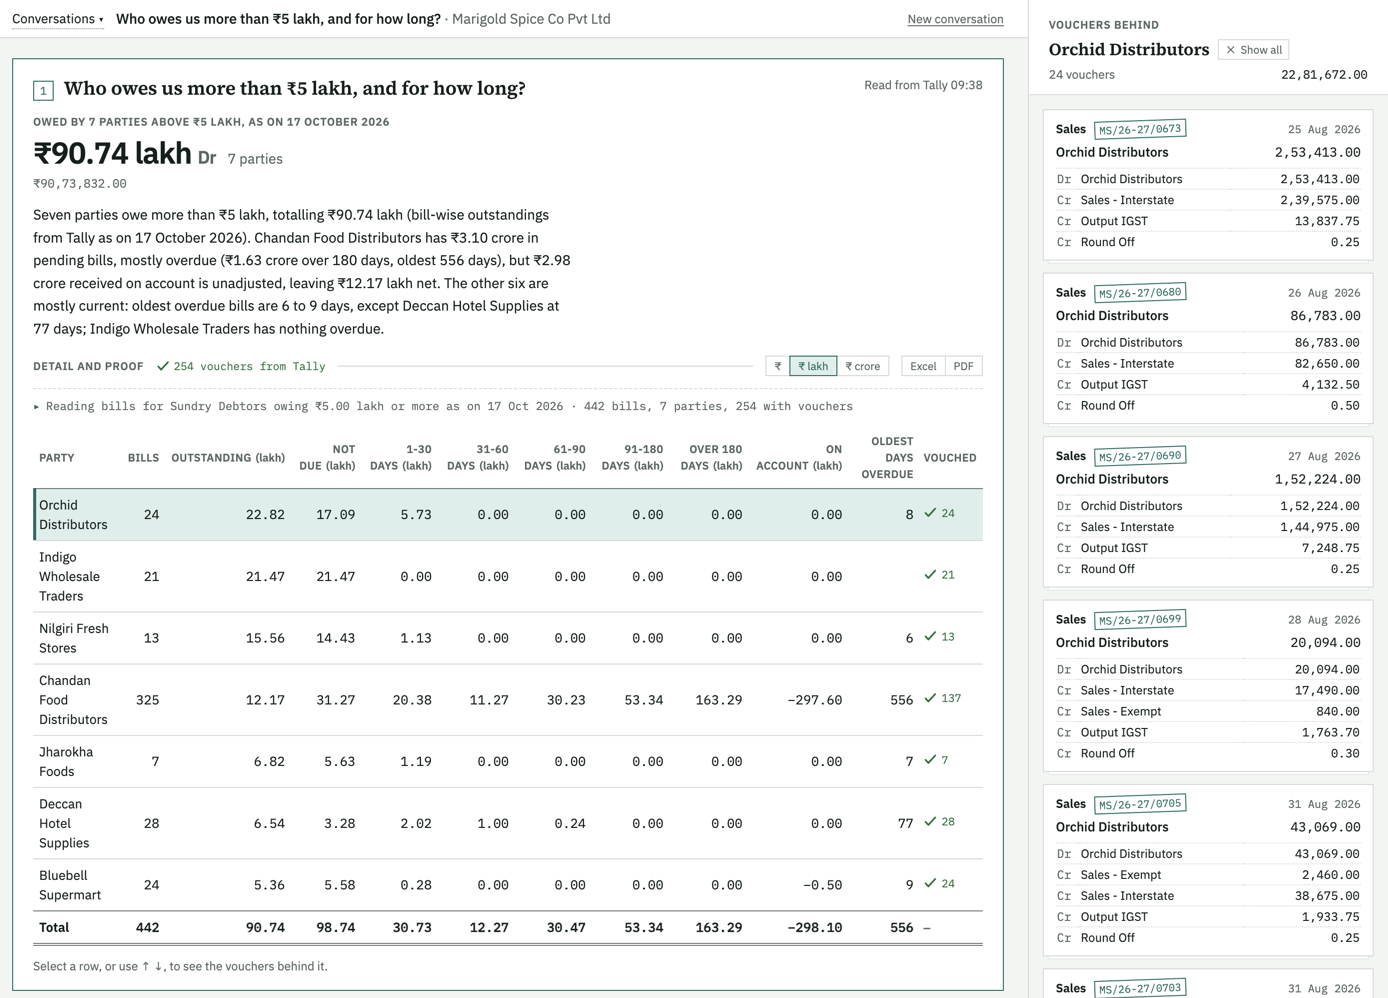
Task: Click the '254 vouchers from Tally' checkmark label
Action: tap(241, 366)
